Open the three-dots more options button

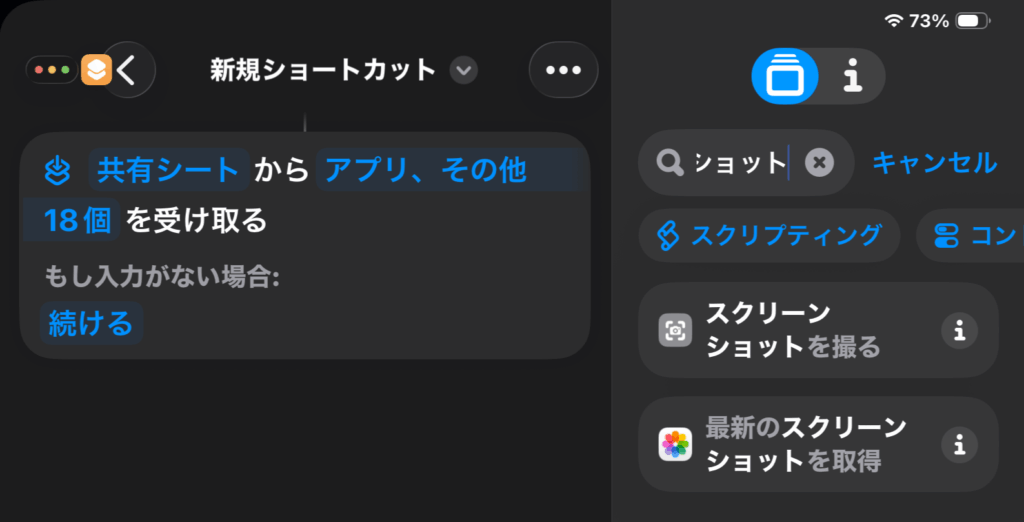pyautogui.click(x=563, y=70)
